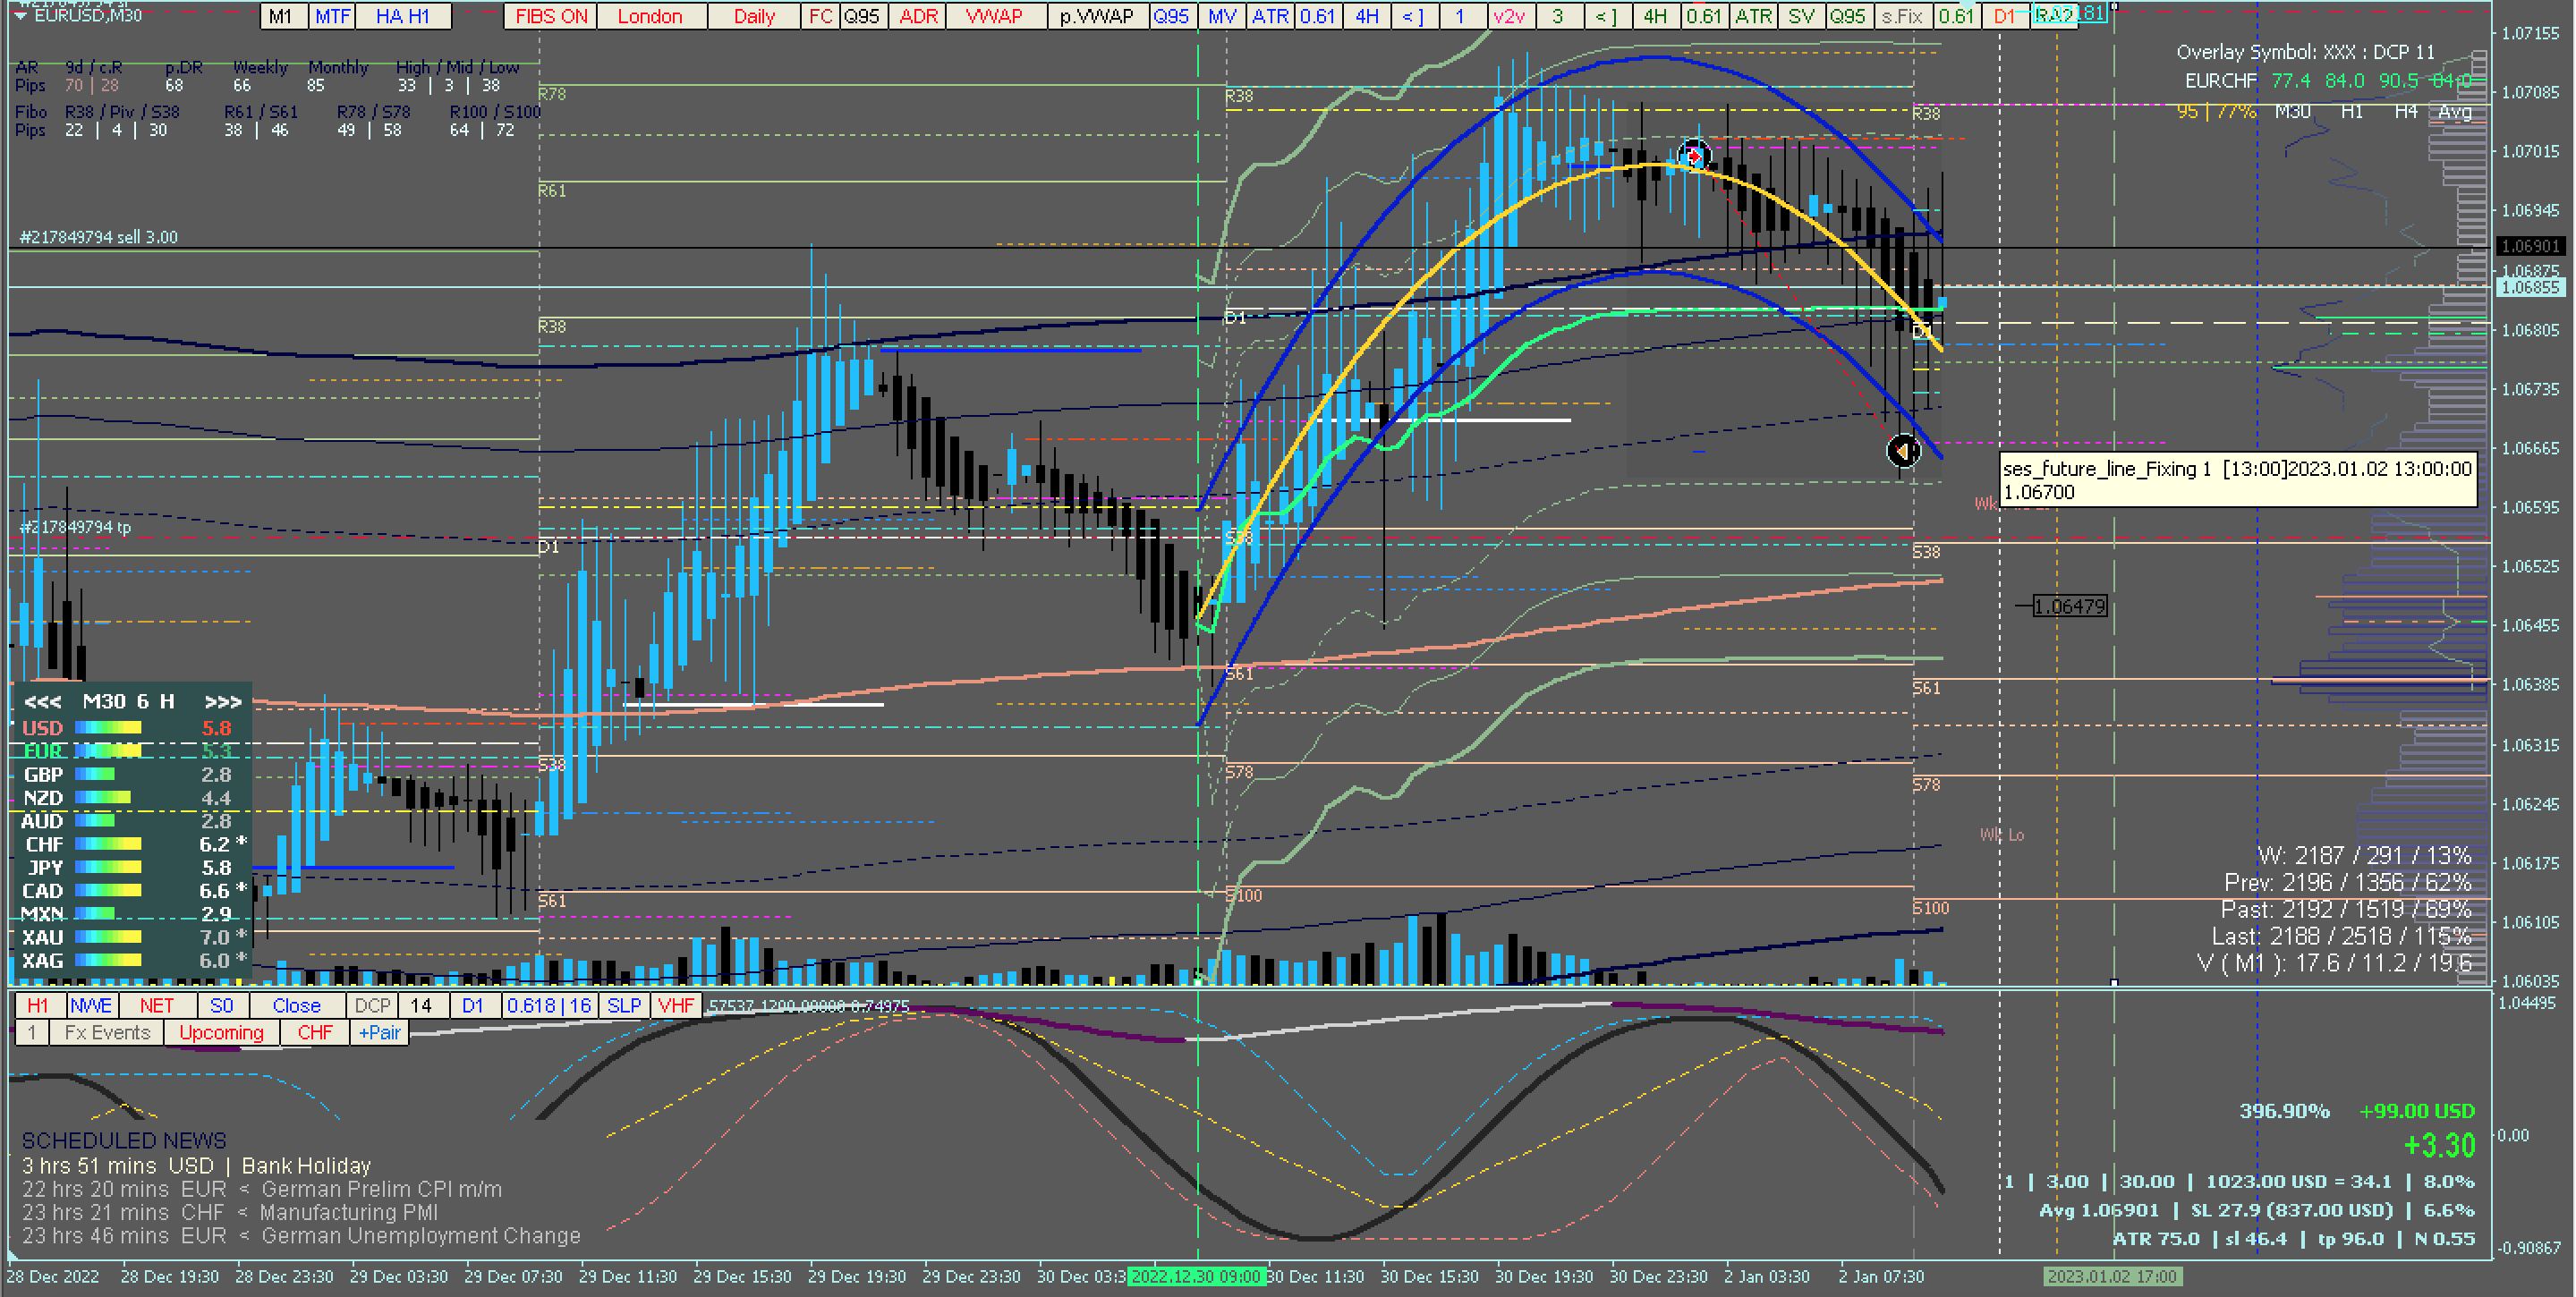Click the black arrow fixing marker icon
The image size is (2576, 1297).
click(x=1902, y=451)
